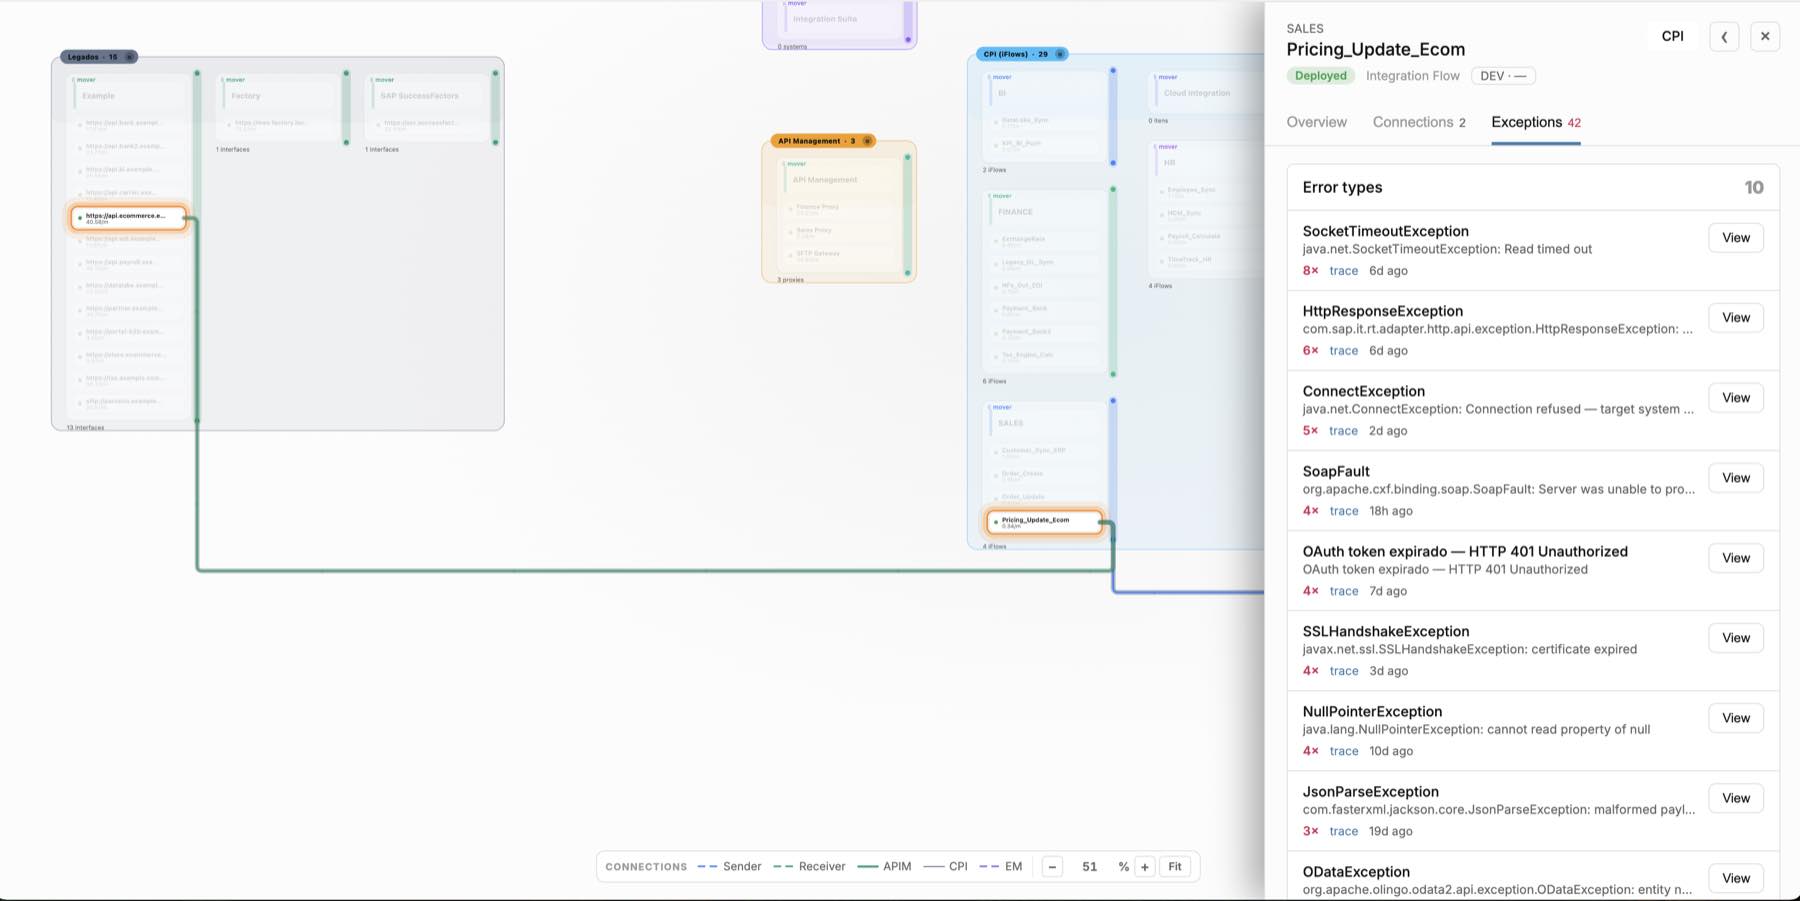Open the Overview tab
Viewport: 1800px width, 901px height.
coord(1316,122)
